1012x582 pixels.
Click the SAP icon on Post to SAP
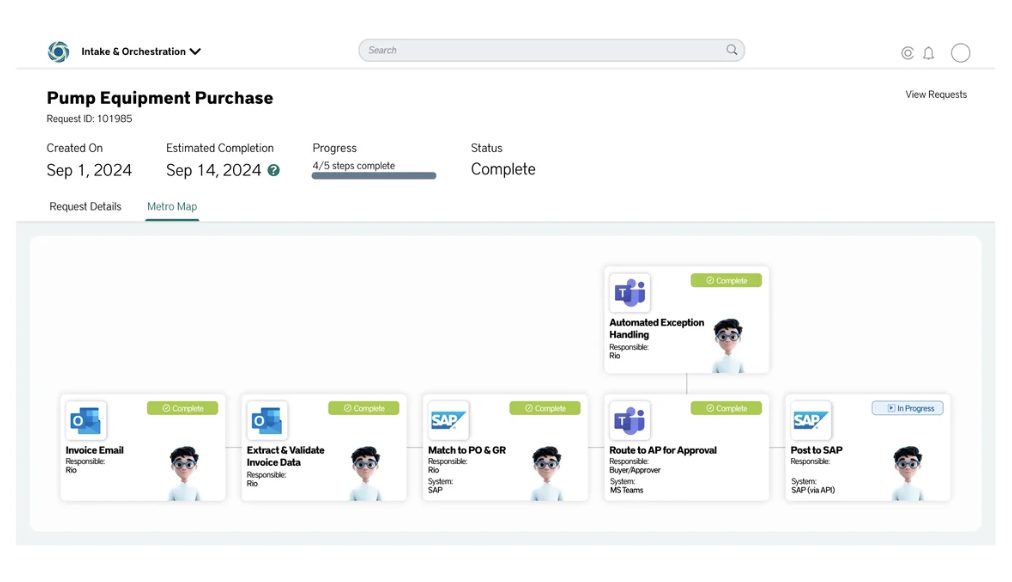point(810,421)
